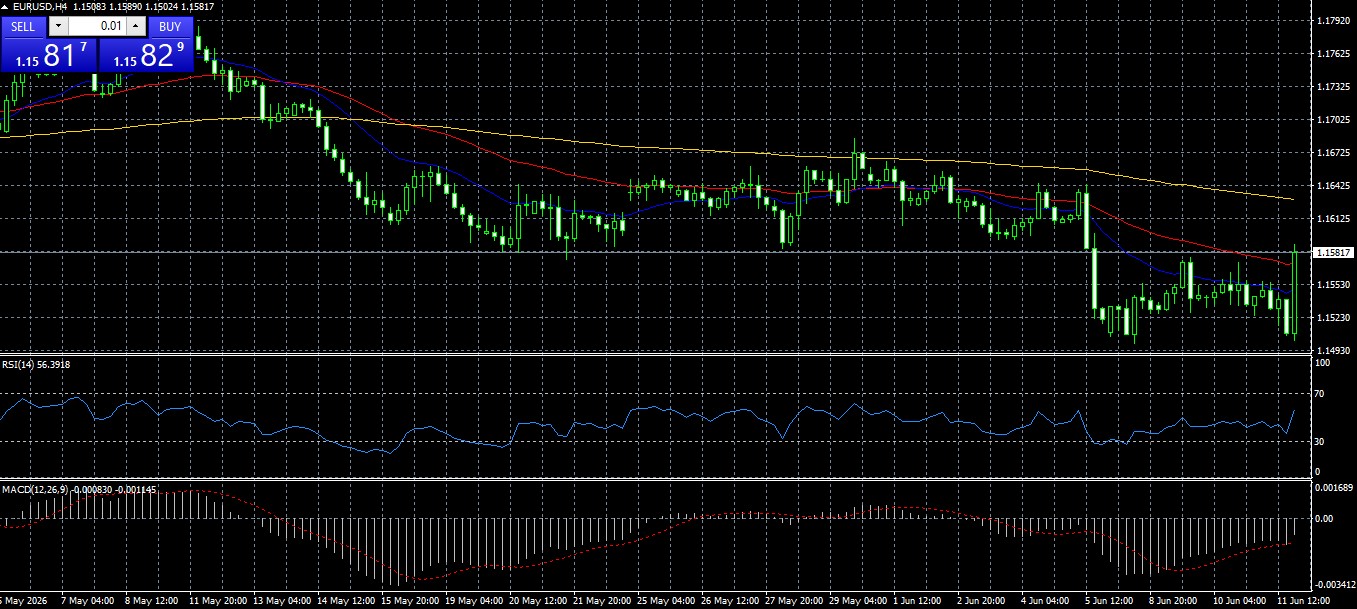This screenshot has height=609, width=1357.
Task: Click the RSI 70 level scale label
Action: tap(1321, 394)
